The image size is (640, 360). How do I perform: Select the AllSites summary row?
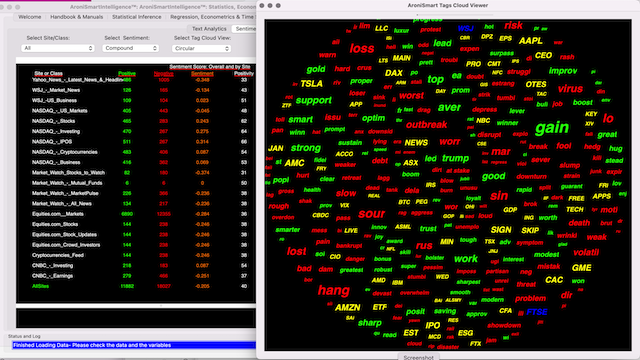click(x=136, y=286)
